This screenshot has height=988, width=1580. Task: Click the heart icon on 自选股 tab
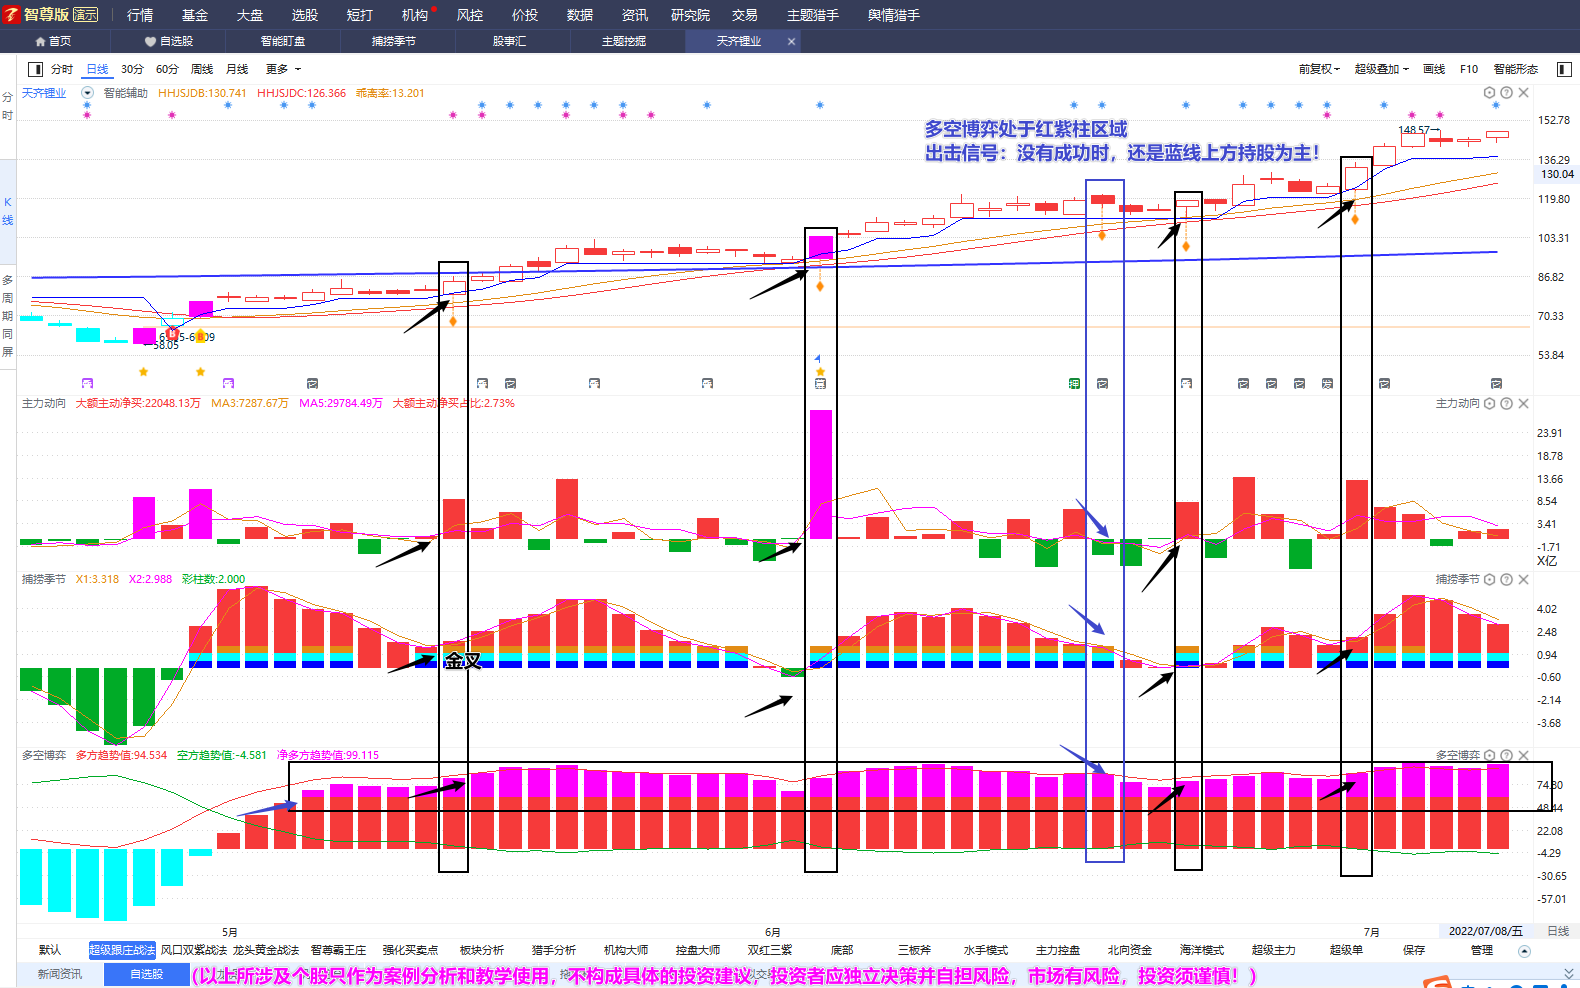coord(150,41)
